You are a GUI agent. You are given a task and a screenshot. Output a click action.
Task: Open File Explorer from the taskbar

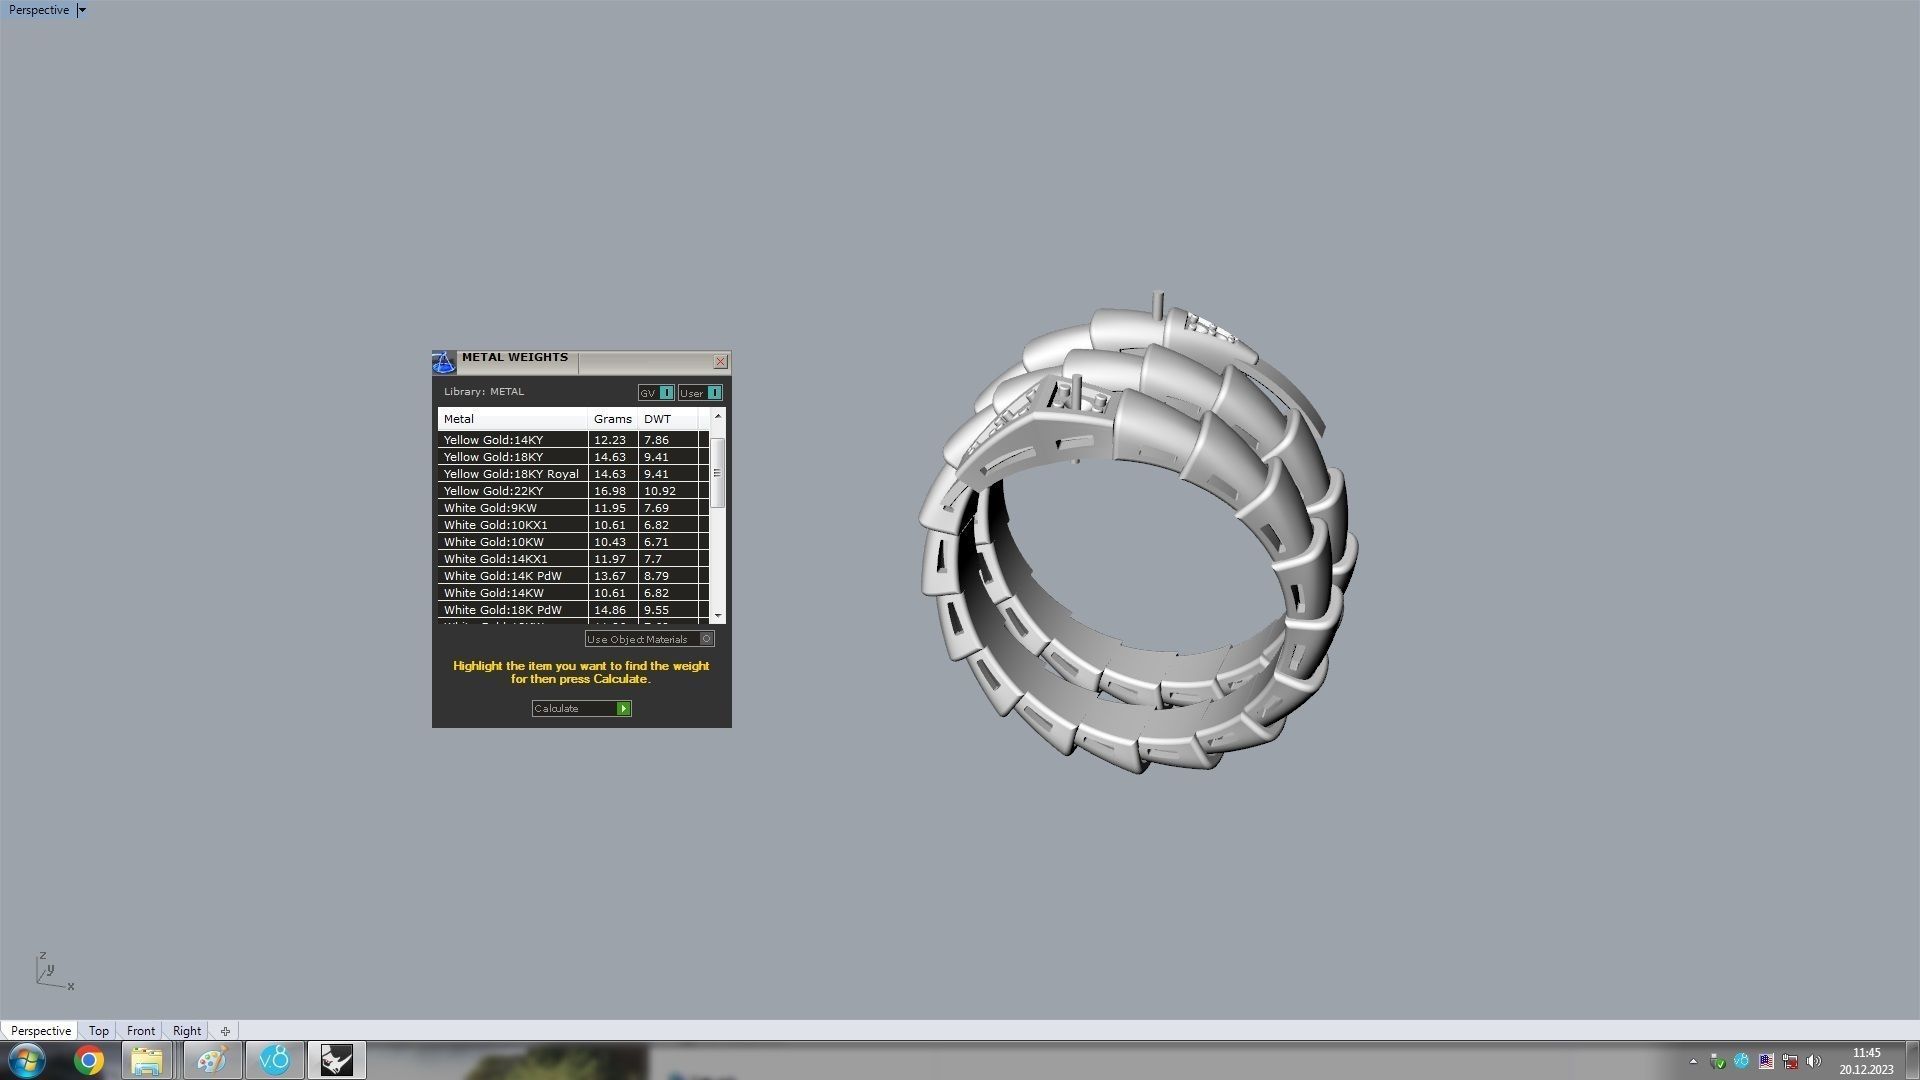(147, 1060)
